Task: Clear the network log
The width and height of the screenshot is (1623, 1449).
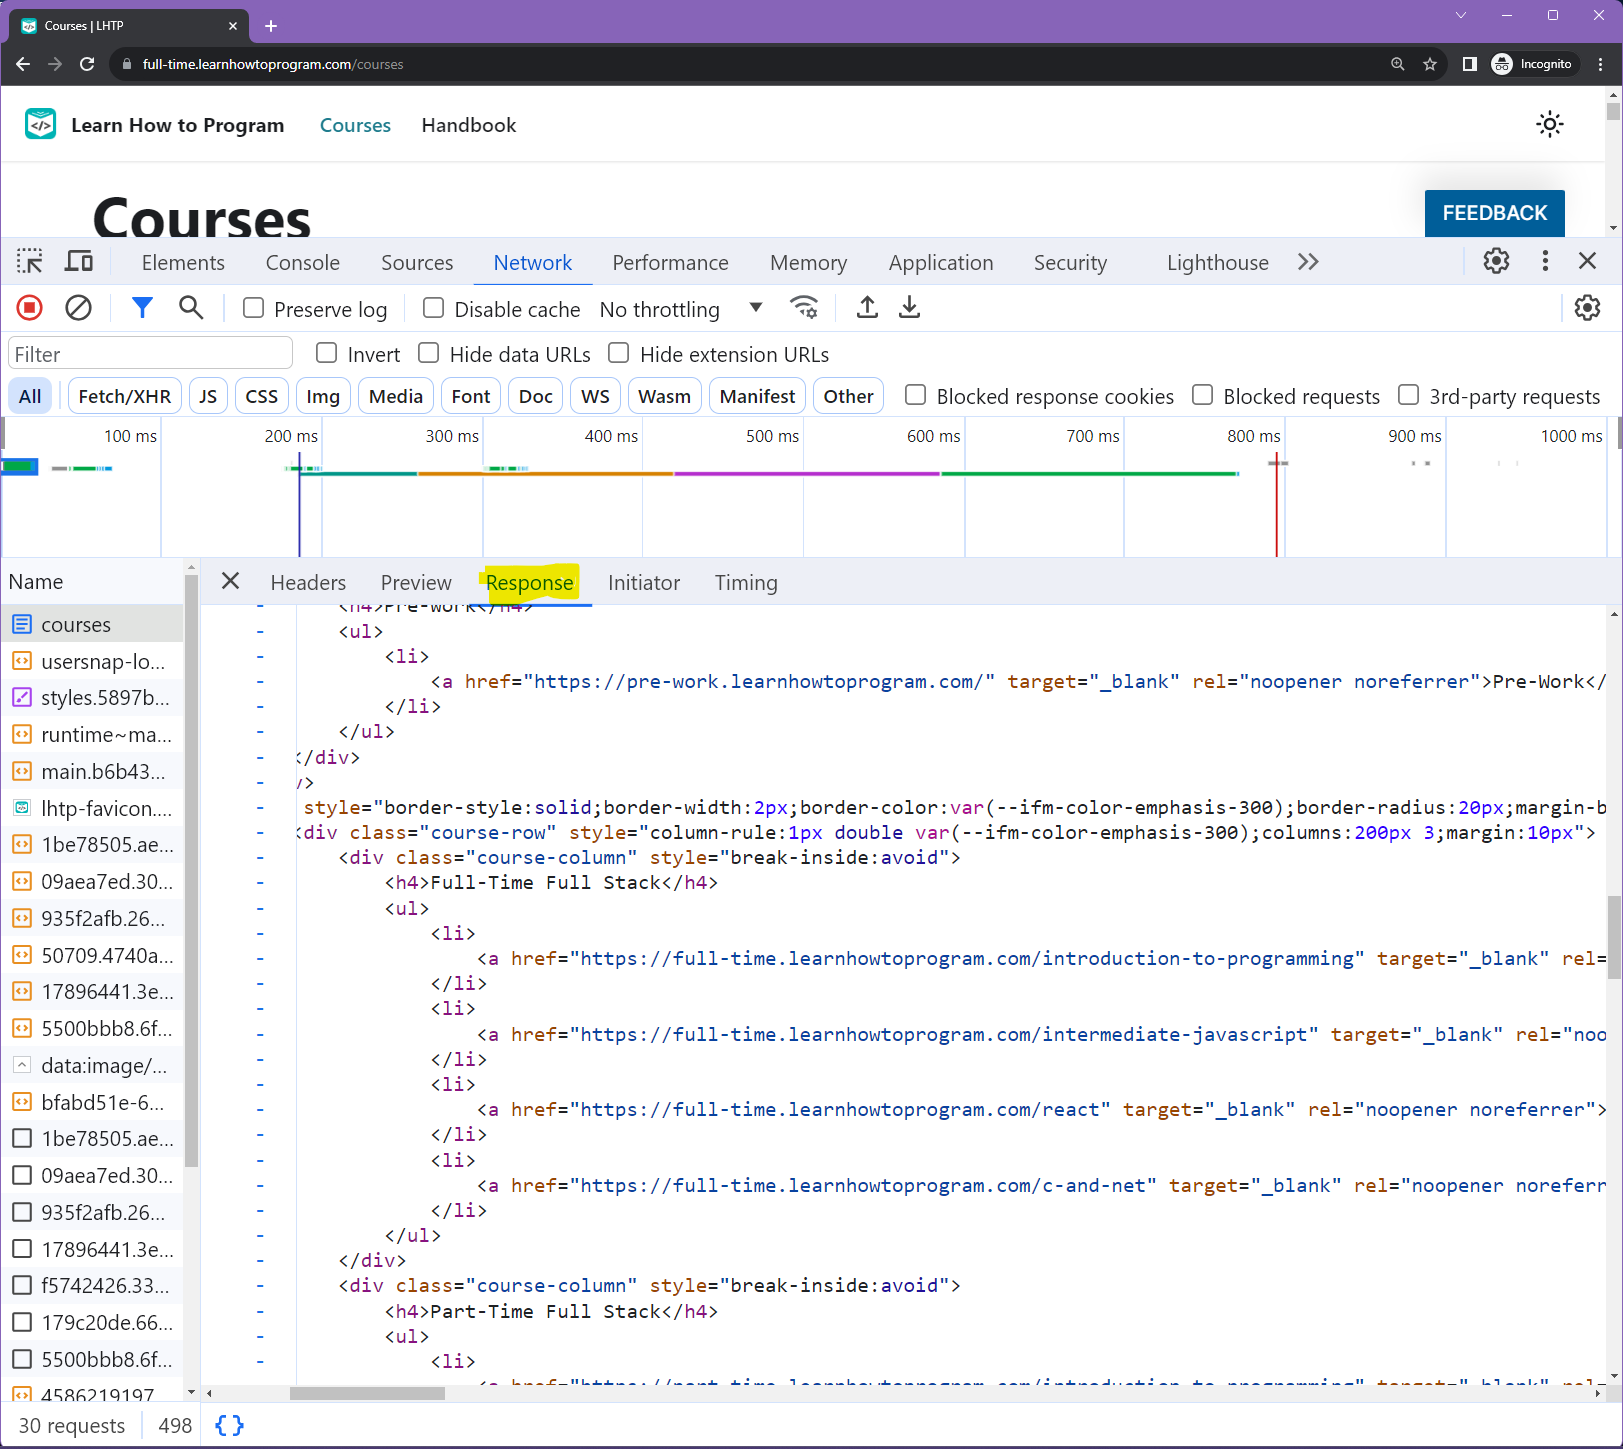Action: click(78, 308)
